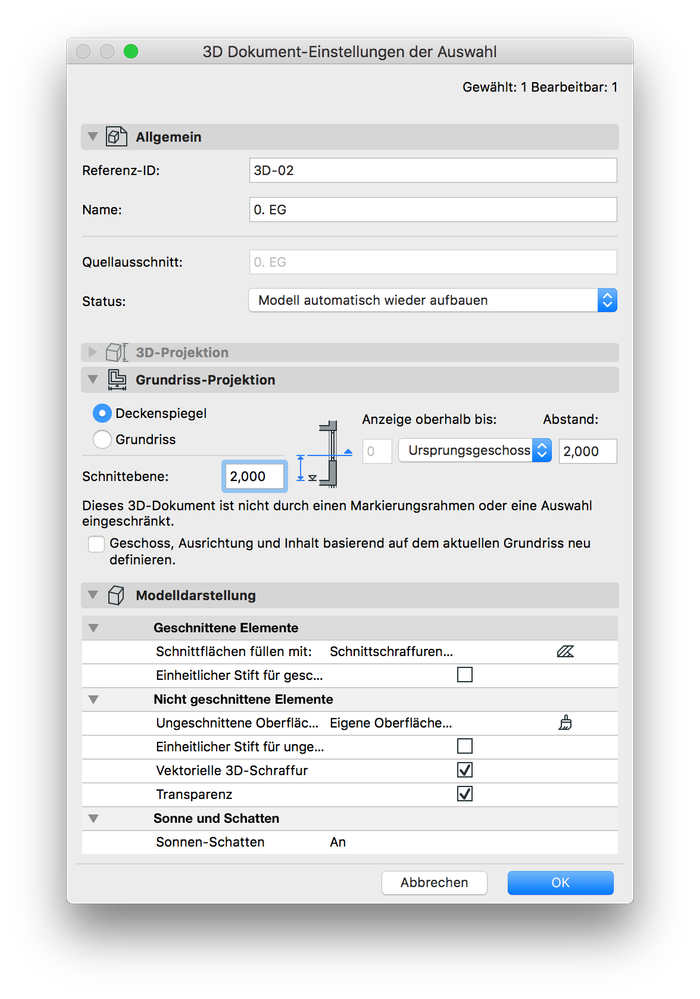Click the Schnittschraffuren hatch fill icon
The height and width of the screenshot is (999, 700).
pos(565,651)
